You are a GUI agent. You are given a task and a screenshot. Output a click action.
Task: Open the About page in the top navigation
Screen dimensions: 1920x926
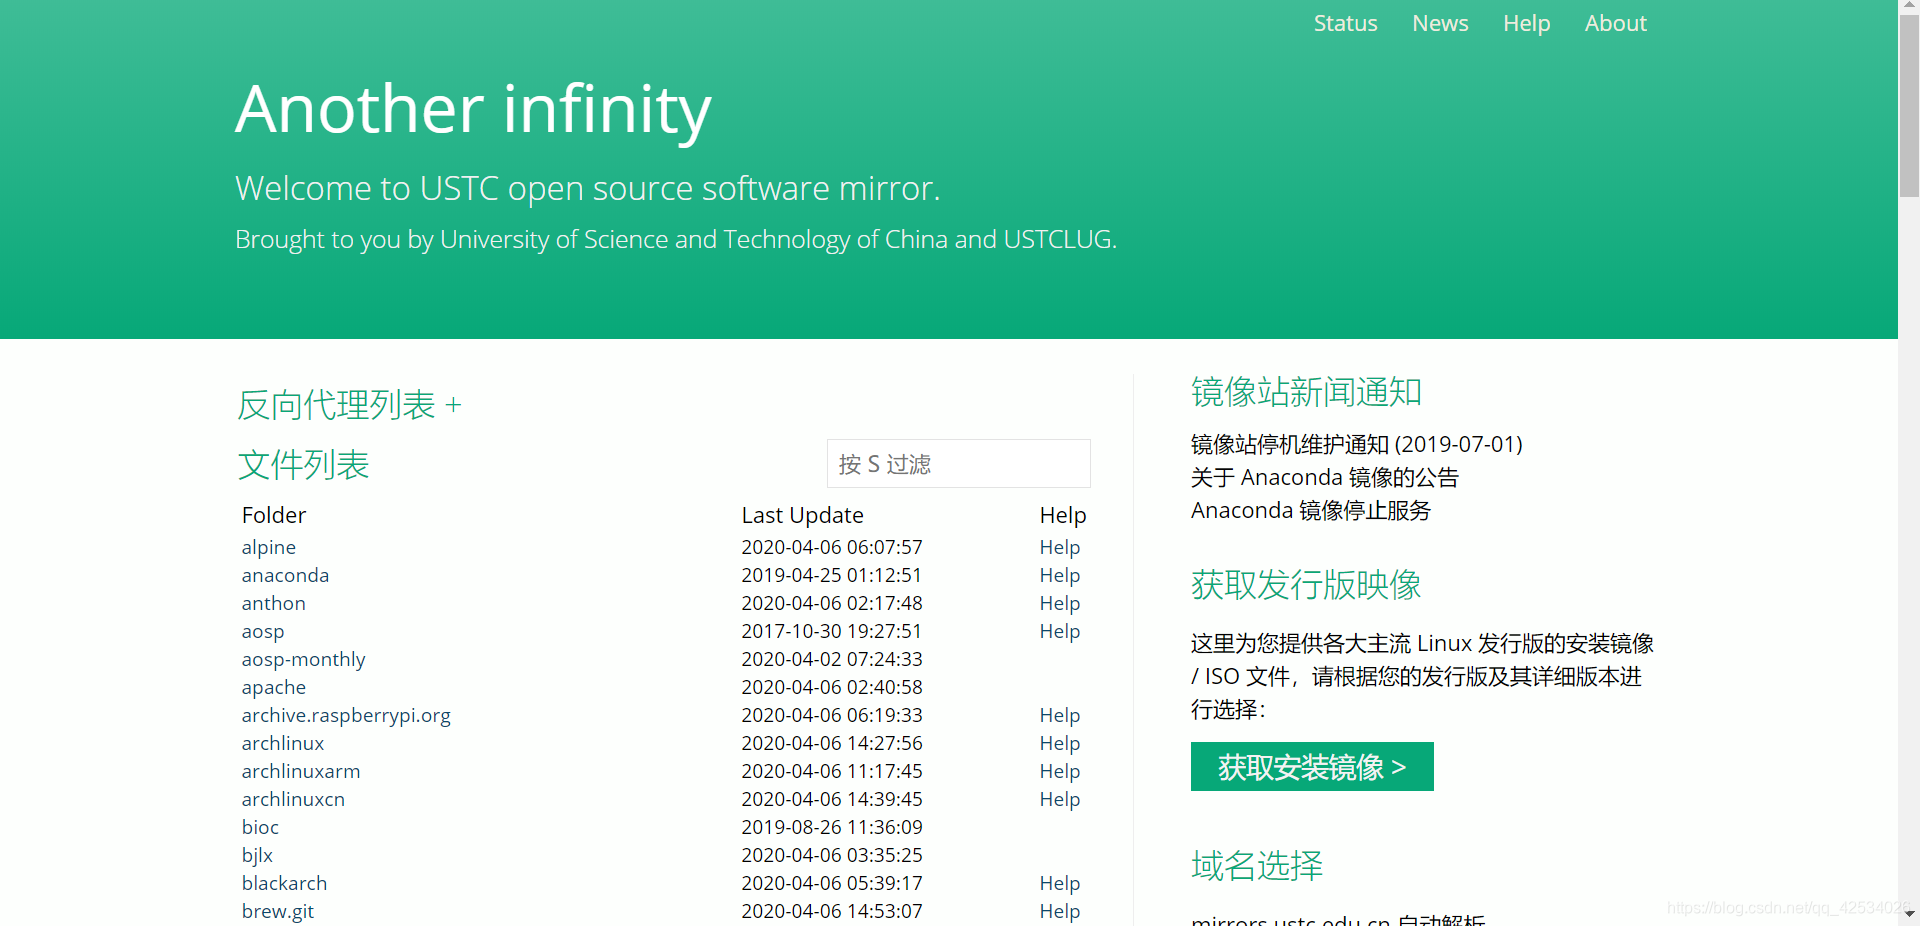click(1615, 23)
